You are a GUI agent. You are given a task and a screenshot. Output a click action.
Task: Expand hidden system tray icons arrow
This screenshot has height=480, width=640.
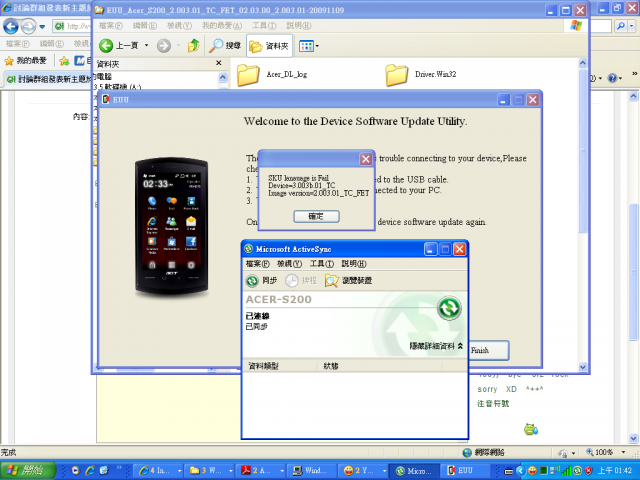(520, 471)
